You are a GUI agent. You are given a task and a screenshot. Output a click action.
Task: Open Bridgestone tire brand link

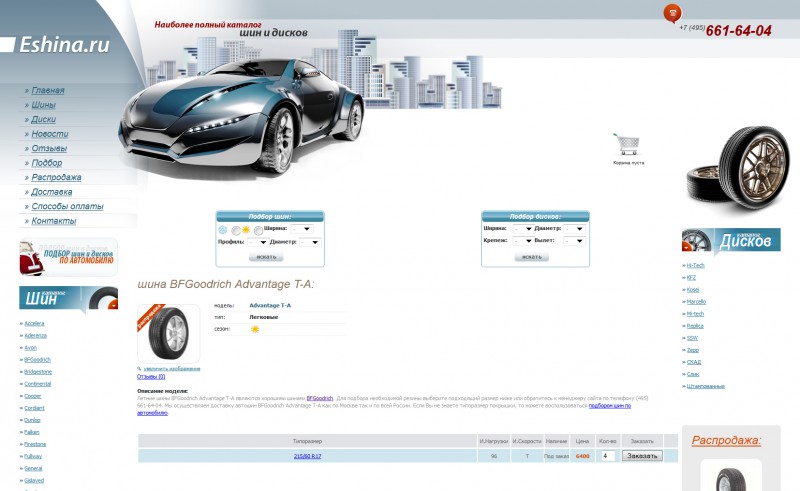point(38,372)
